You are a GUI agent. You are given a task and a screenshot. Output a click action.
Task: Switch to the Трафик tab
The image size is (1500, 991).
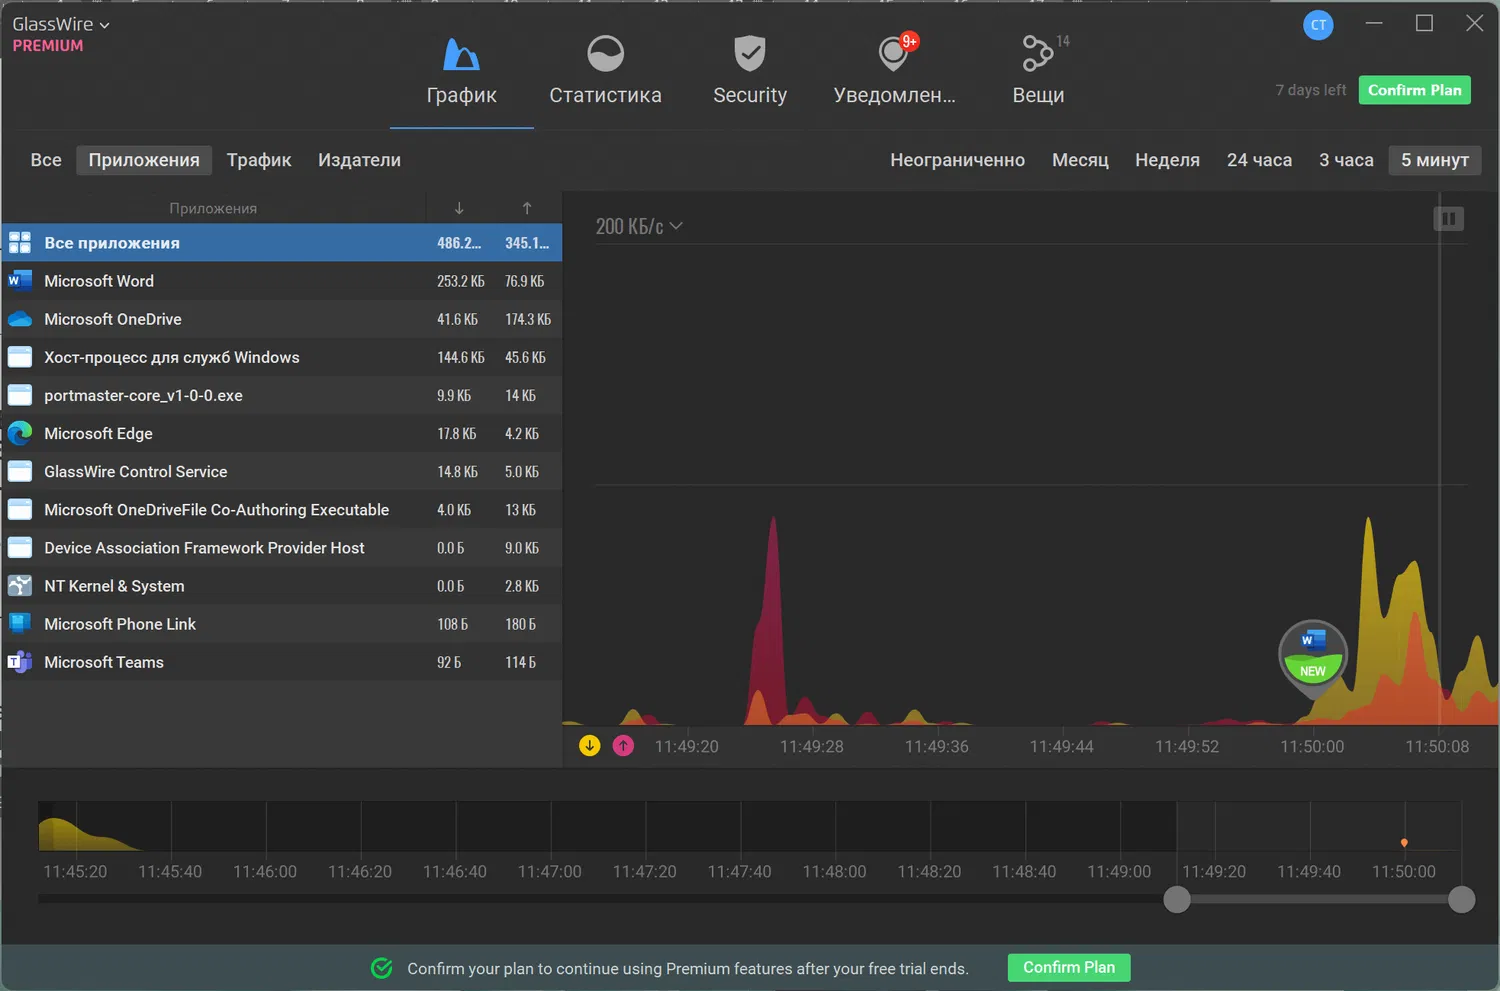[x=259, y=160]
